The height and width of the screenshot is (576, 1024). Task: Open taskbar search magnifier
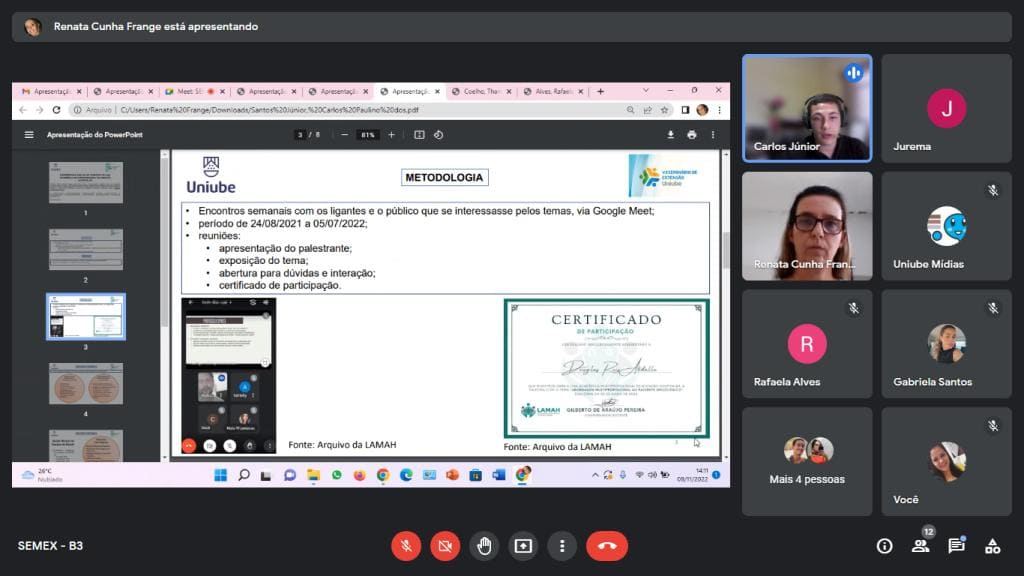[244, 475]
